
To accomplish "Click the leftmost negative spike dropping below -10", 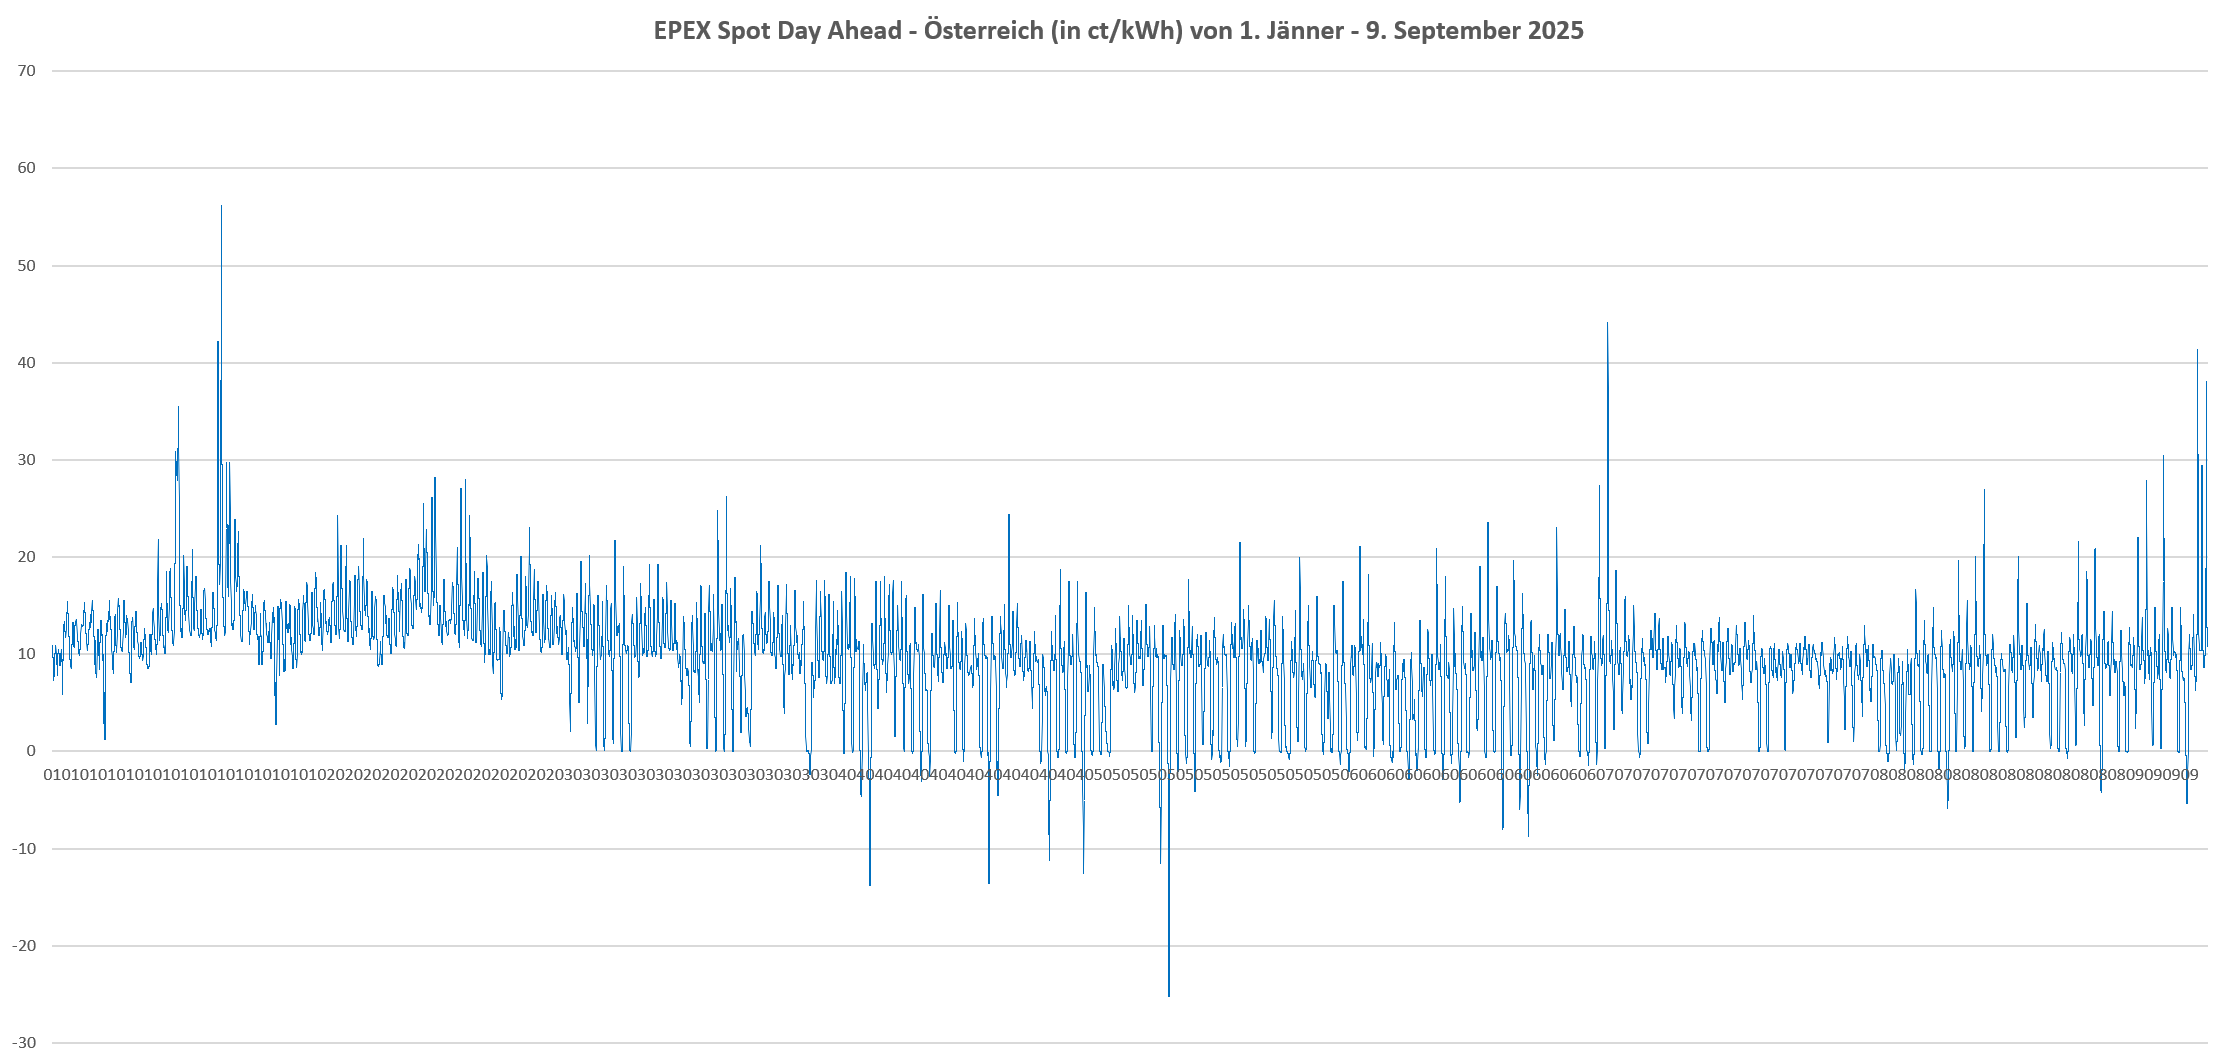I will coord(870,884).
